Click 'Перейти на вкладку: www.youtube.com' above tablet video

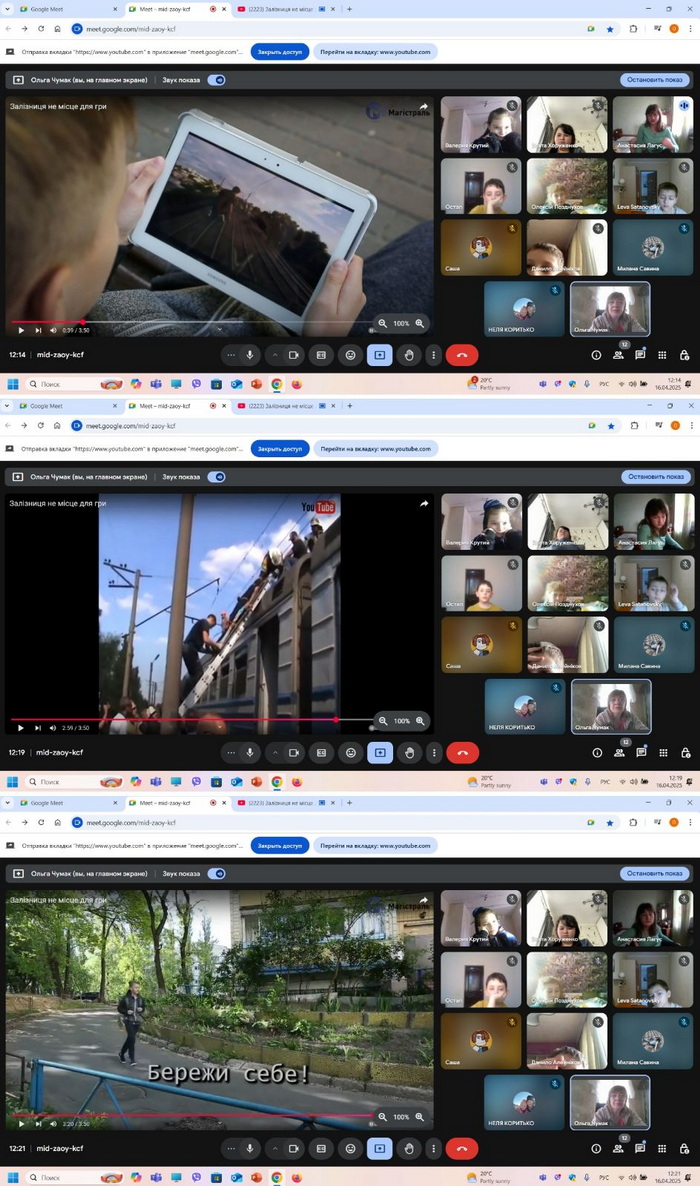tap(375, 52)
